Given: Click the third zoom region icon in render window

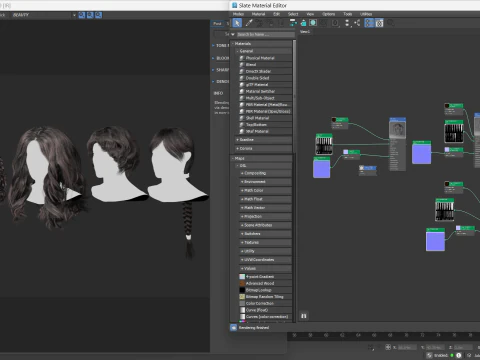Looking at the screenshot, I should 98,15.
